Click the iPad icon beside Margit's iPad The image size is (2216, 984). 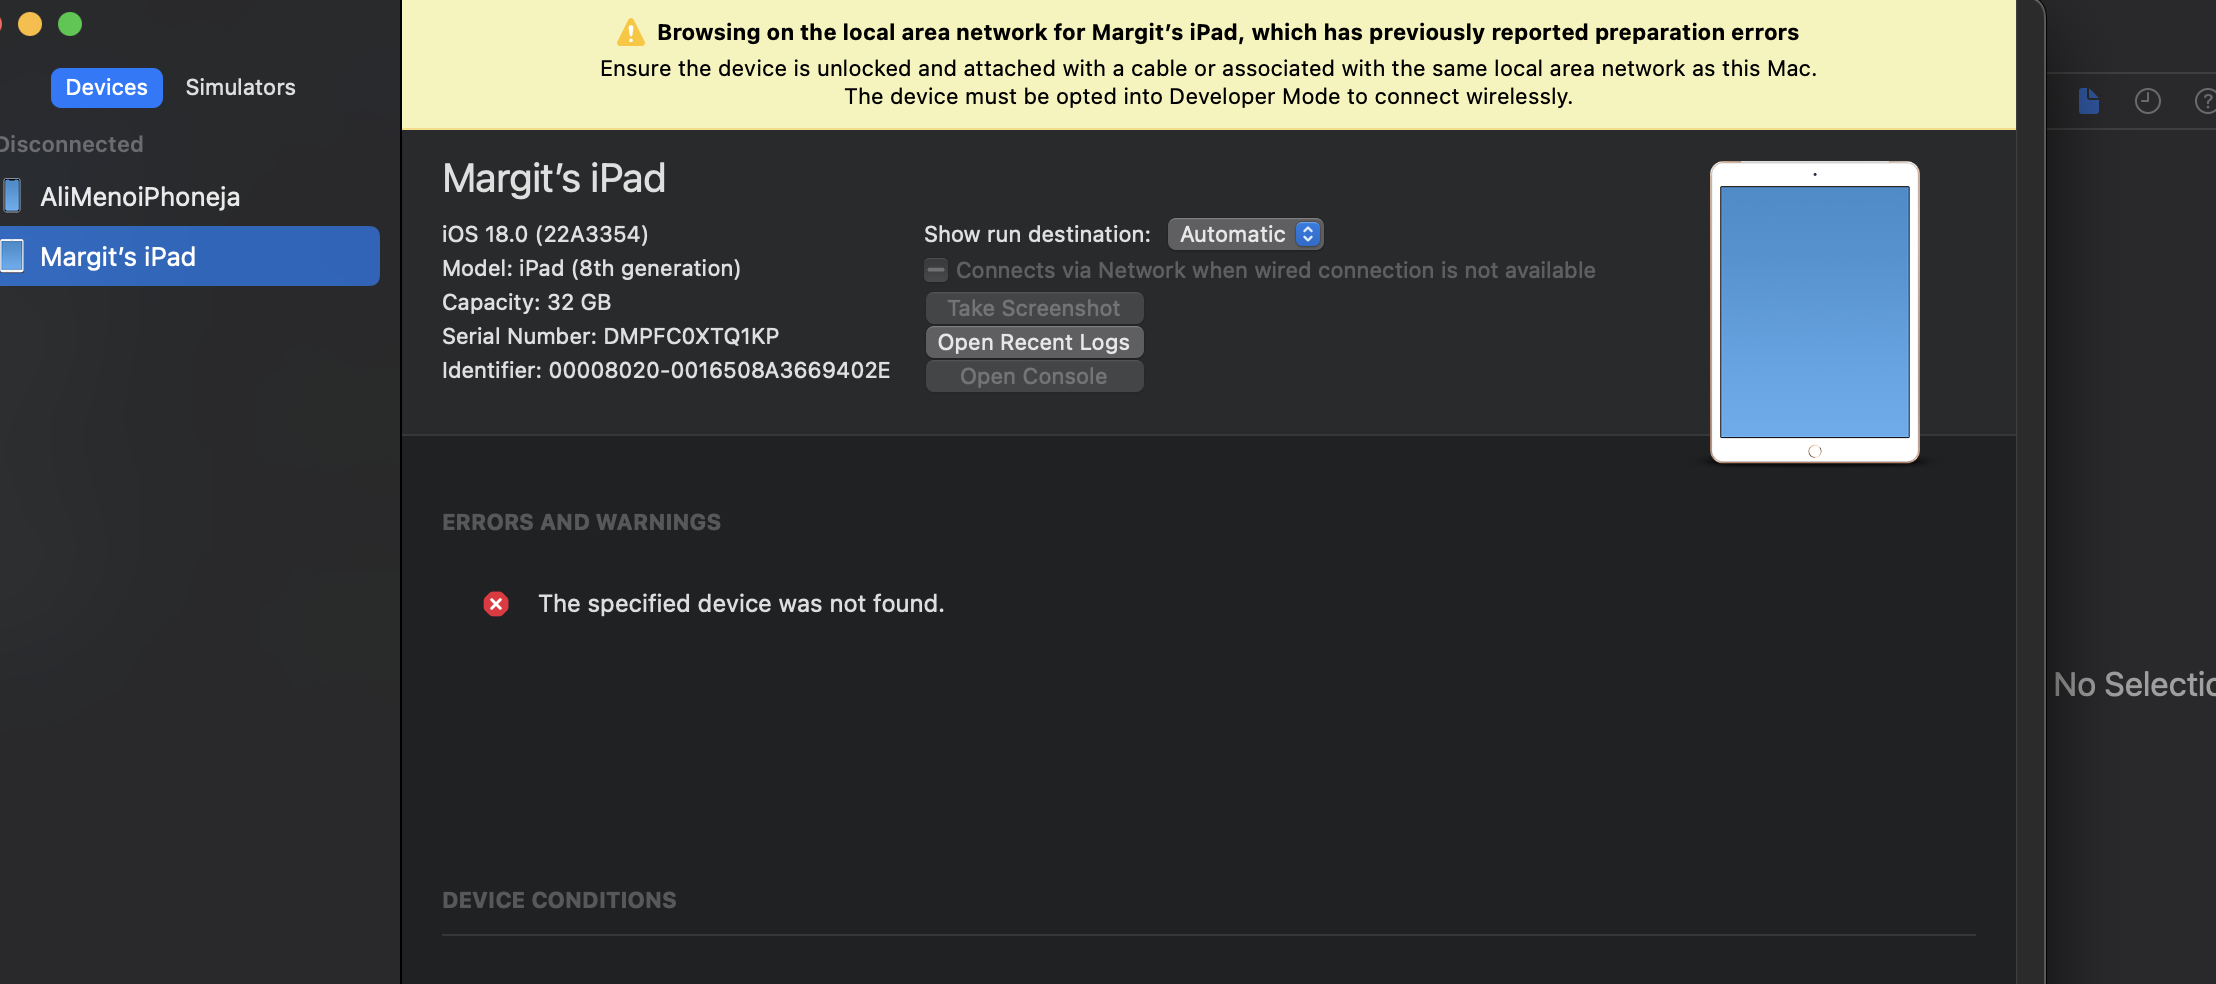point(12,256)
